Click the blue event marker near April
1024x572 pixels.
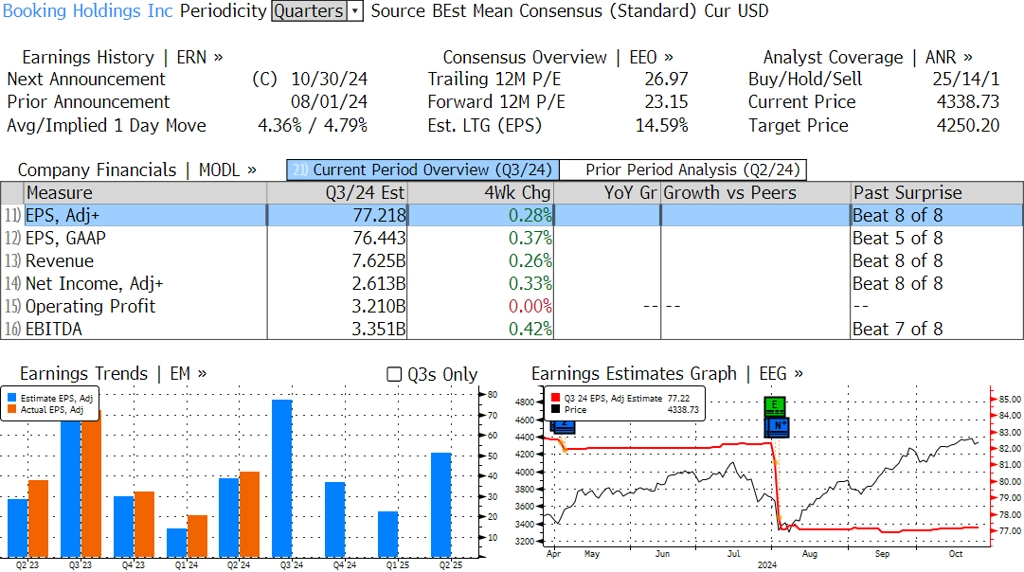(562, 426)
